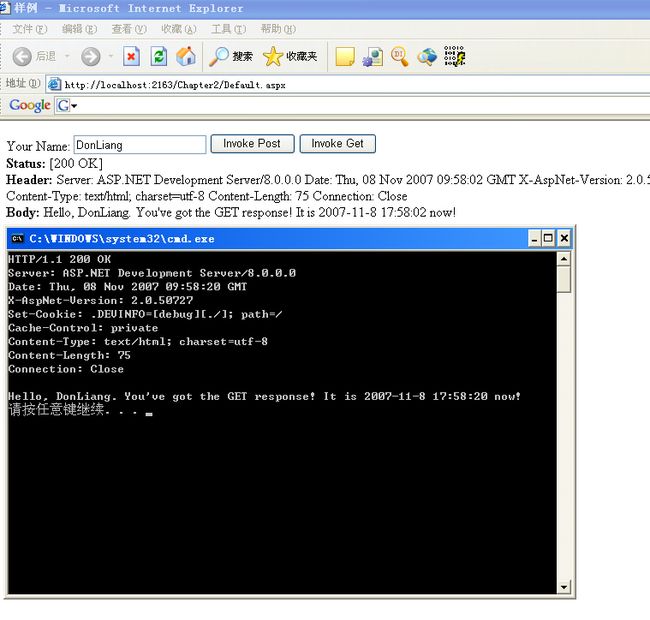650x620 pixels.
Task: Click the page icon in address bar
Action: pyautogui.click(x=54, y=84)
